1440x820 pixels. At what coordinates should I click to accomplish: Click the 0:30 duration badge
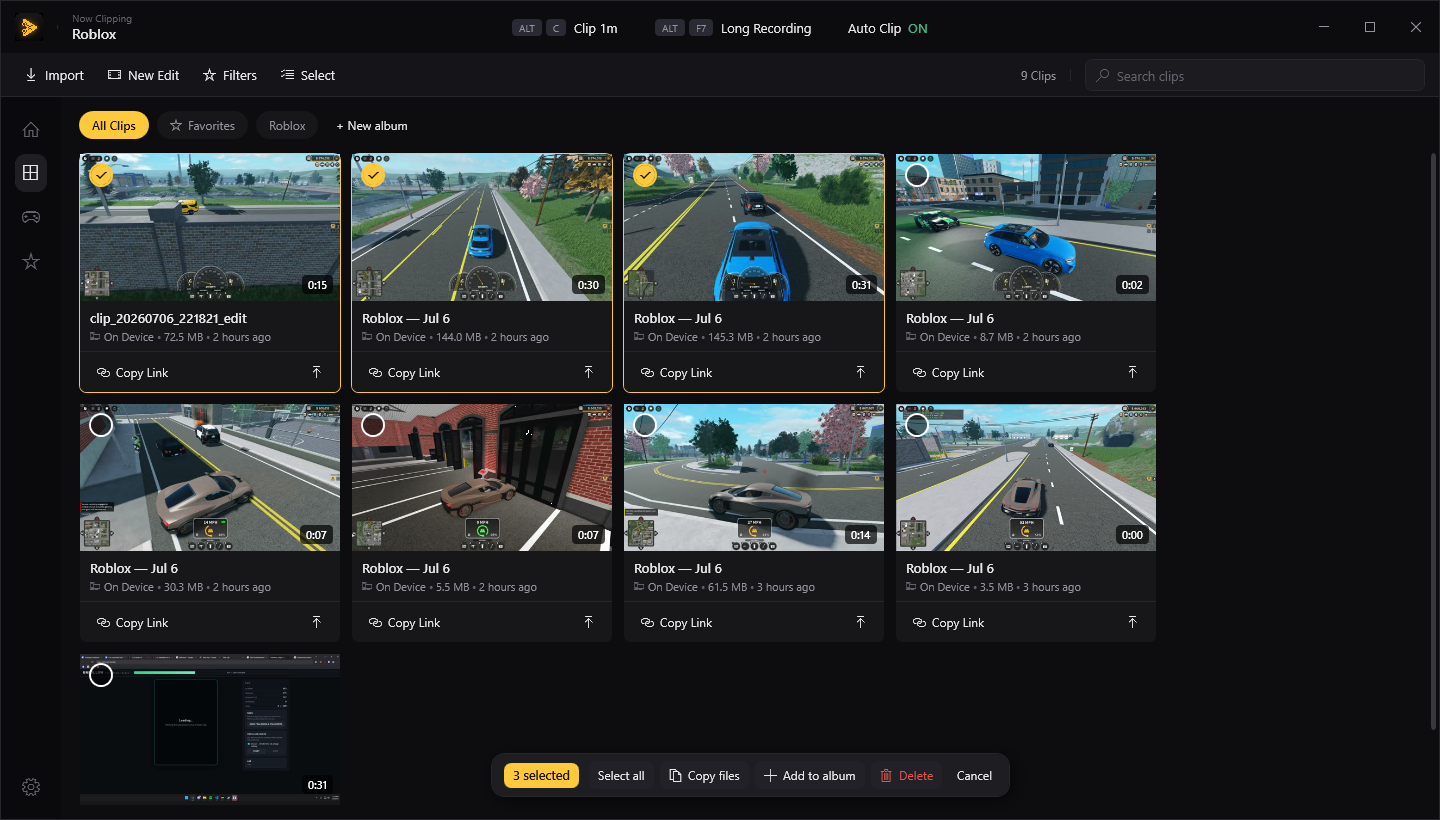click(588, 285)
